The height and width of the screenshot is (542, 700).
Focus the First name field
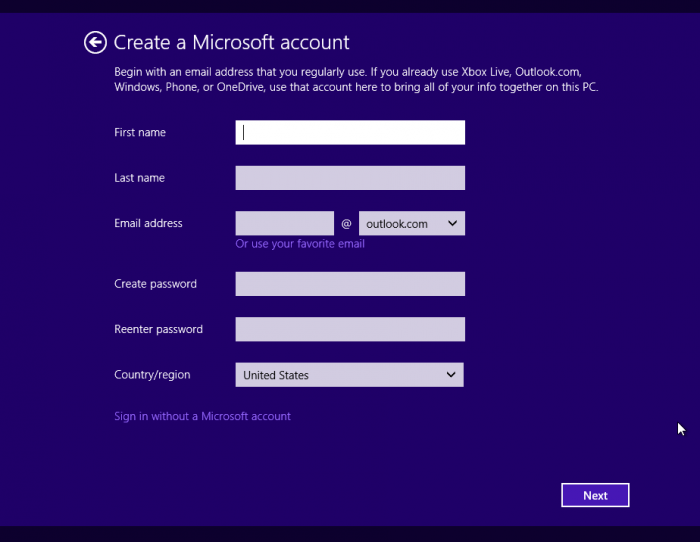point(350,132)
